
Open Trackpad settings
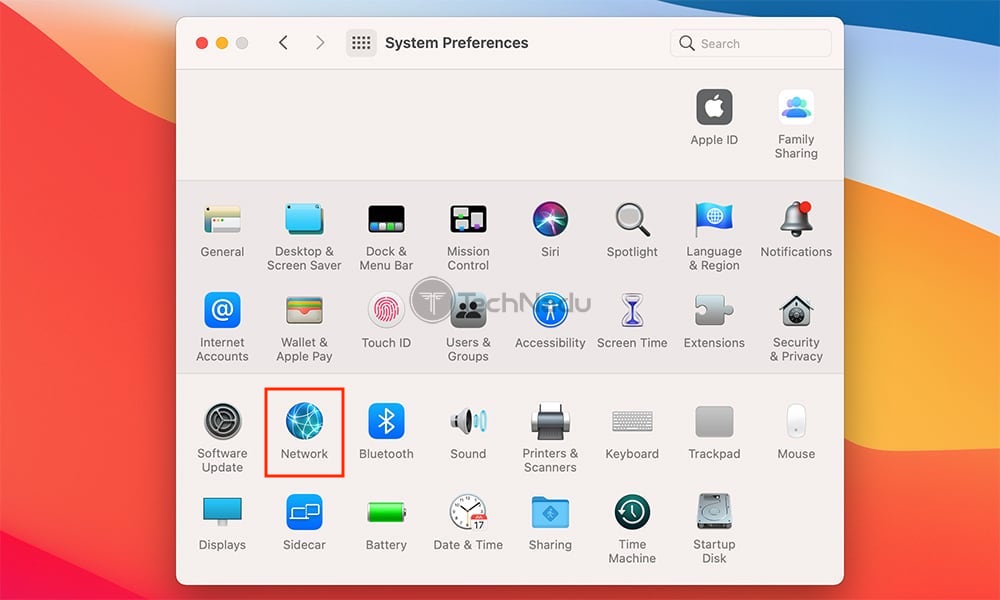(714, 421)
